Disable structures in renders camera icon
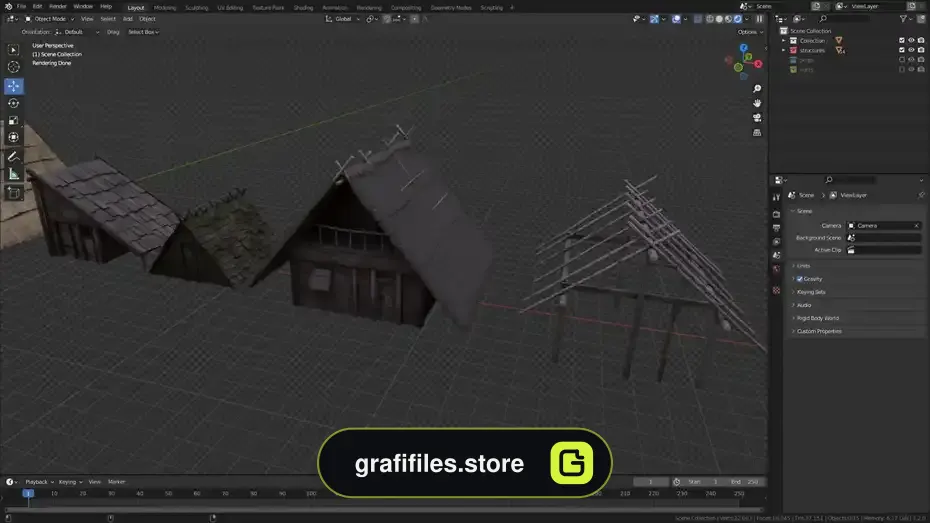Viewport: 930px width, 523px height. (x=921, y=50)
